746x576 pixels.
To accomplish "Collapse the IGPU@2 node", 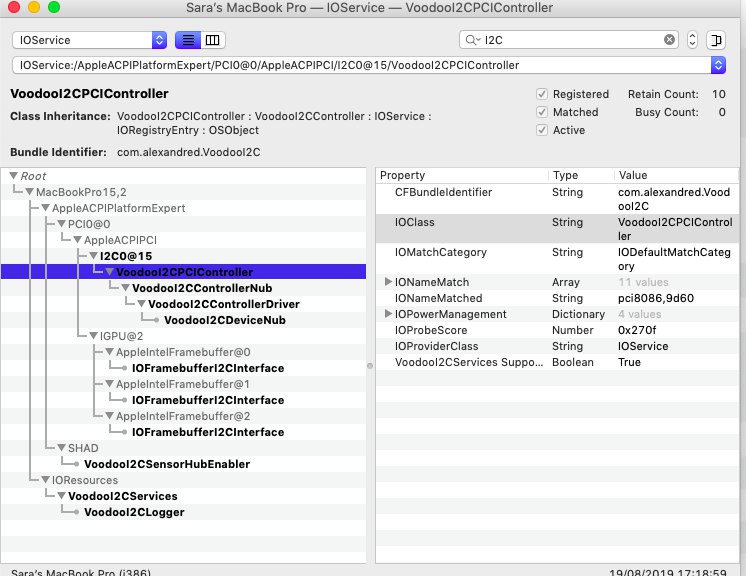I will pos(94,336).
